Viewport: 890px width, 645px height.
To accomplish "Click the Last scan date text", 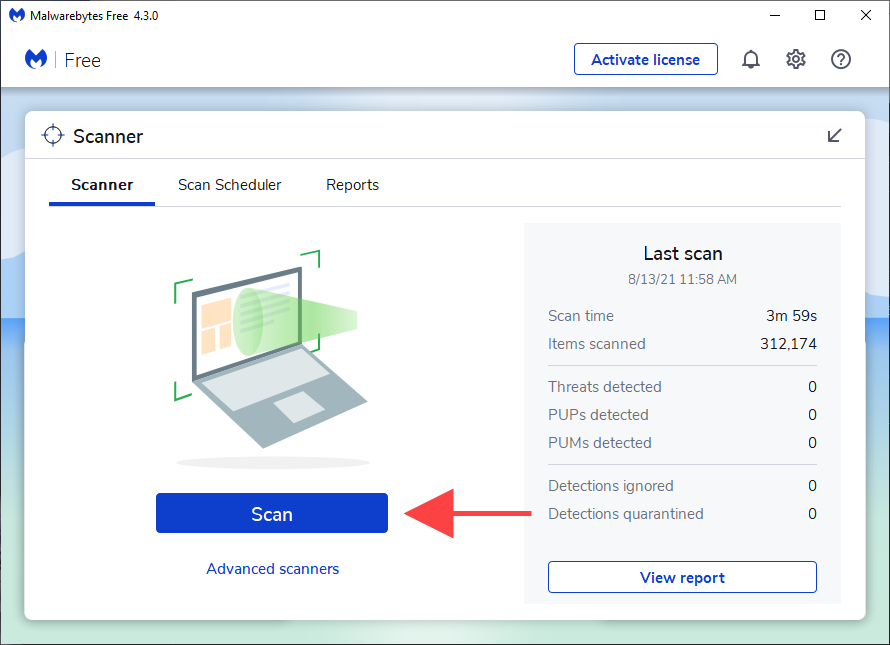I will 682,280.
